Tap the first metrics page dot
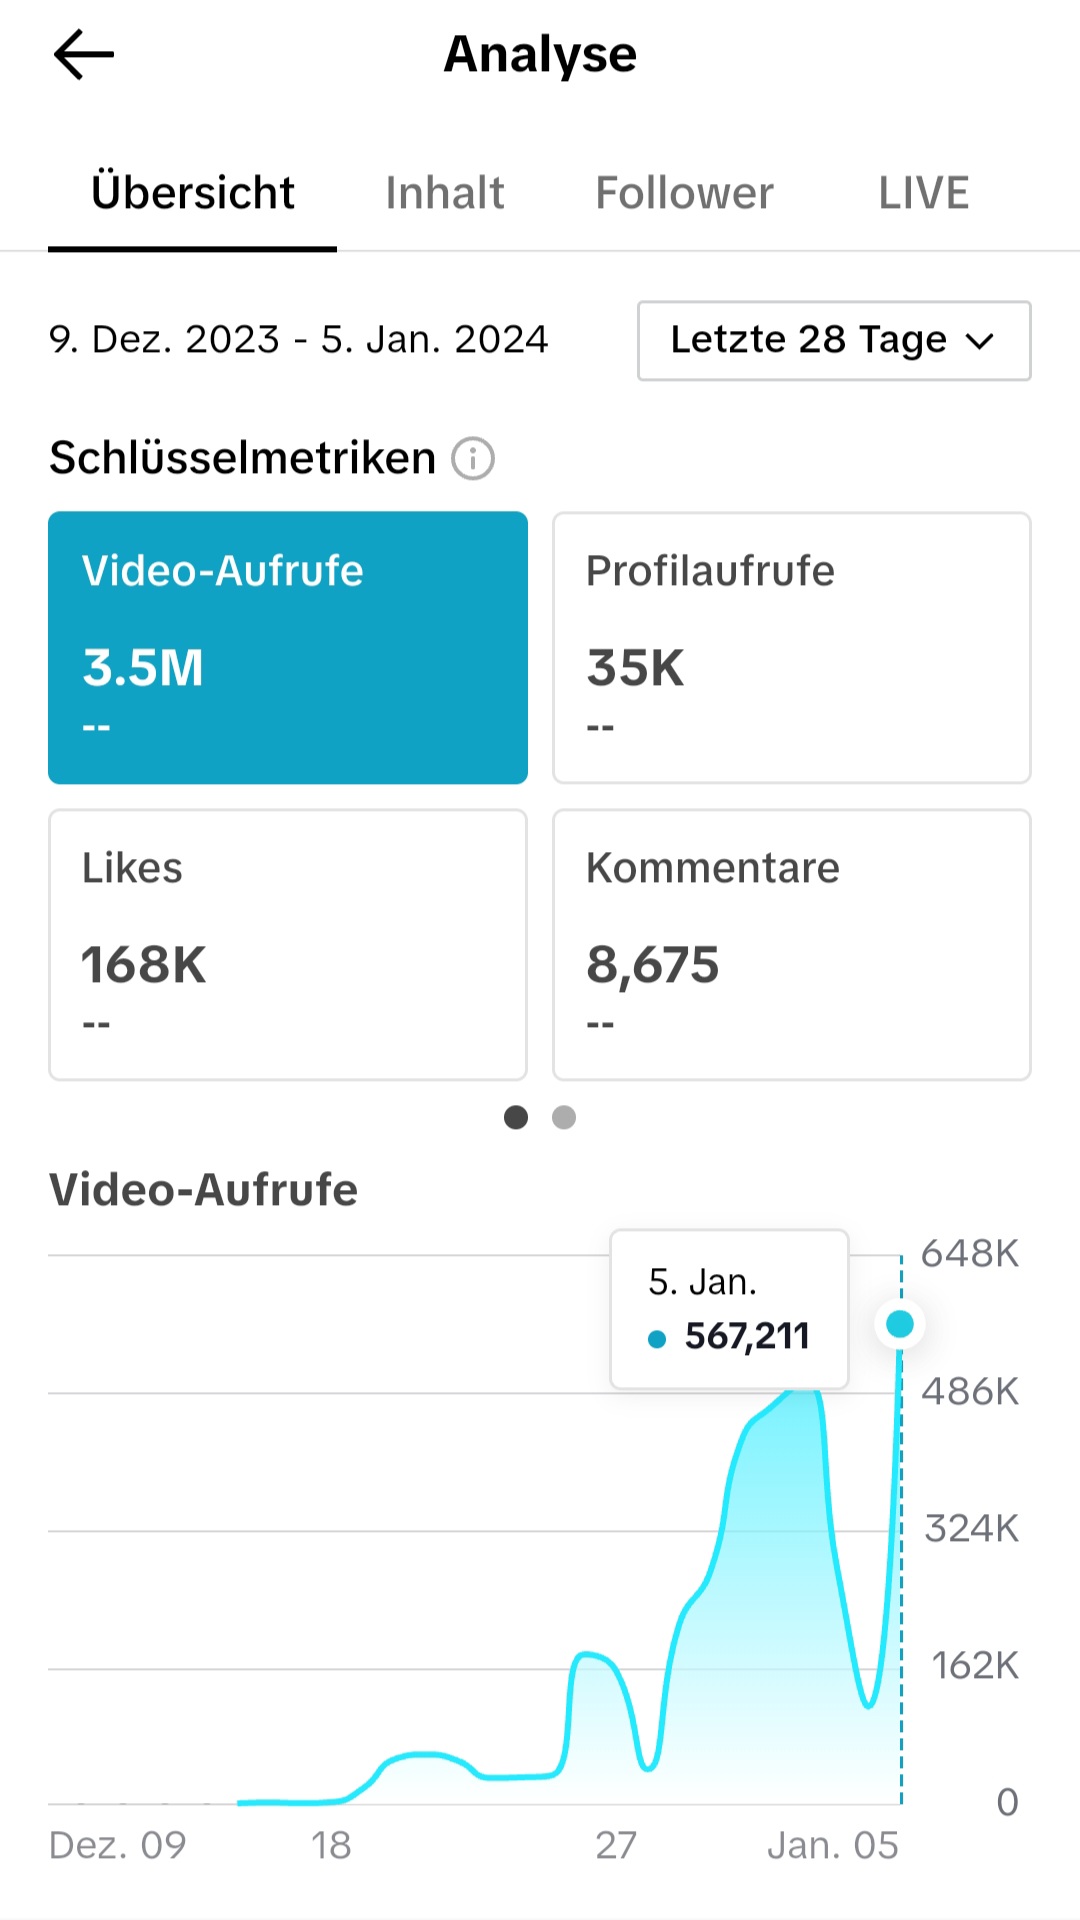Image resolution: width=1080 pixels, height=1920 pixels. click(516, 1117)
